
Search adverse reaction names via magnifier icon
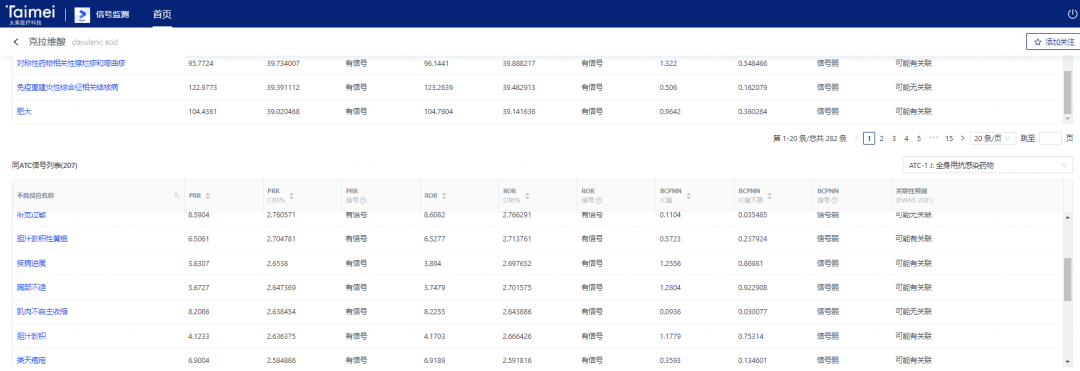177,196
